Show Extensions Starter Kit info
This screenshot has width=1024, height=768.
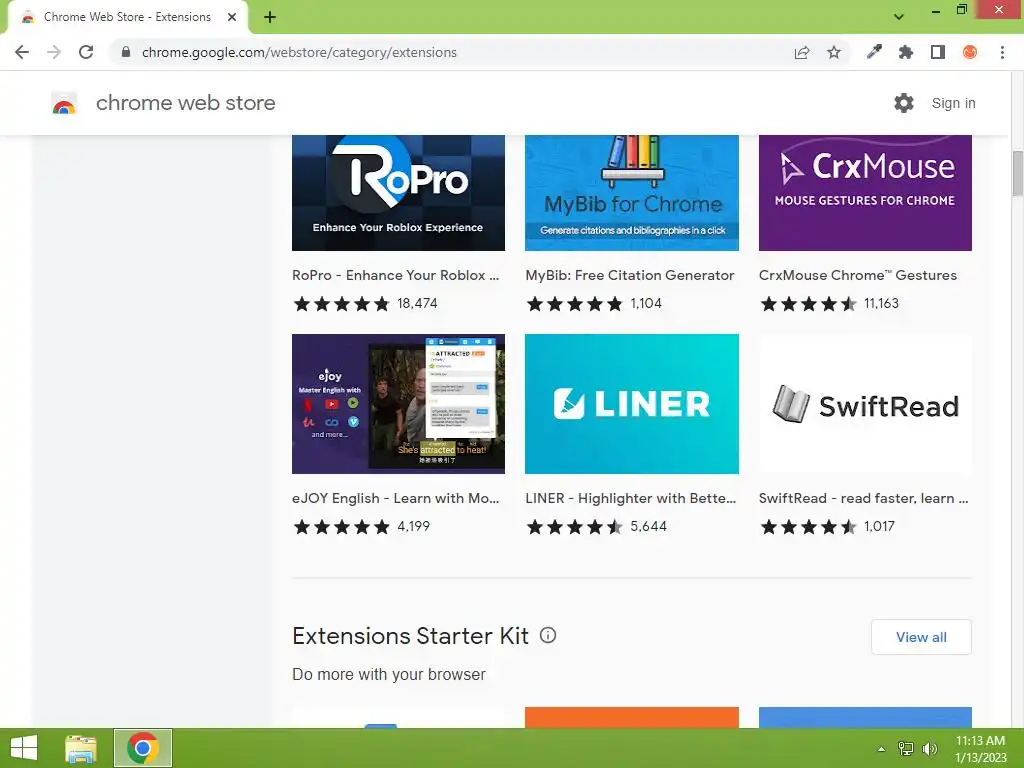tap(548, 635)
